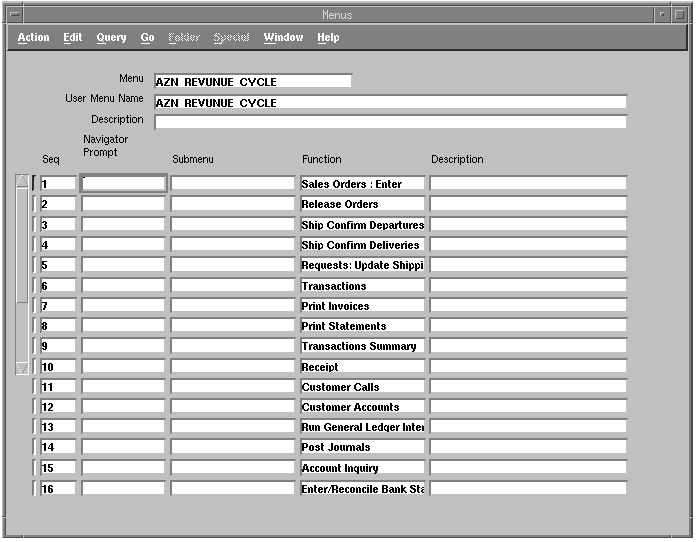Select the 'Customer Calls' function field

pos(363,387)
